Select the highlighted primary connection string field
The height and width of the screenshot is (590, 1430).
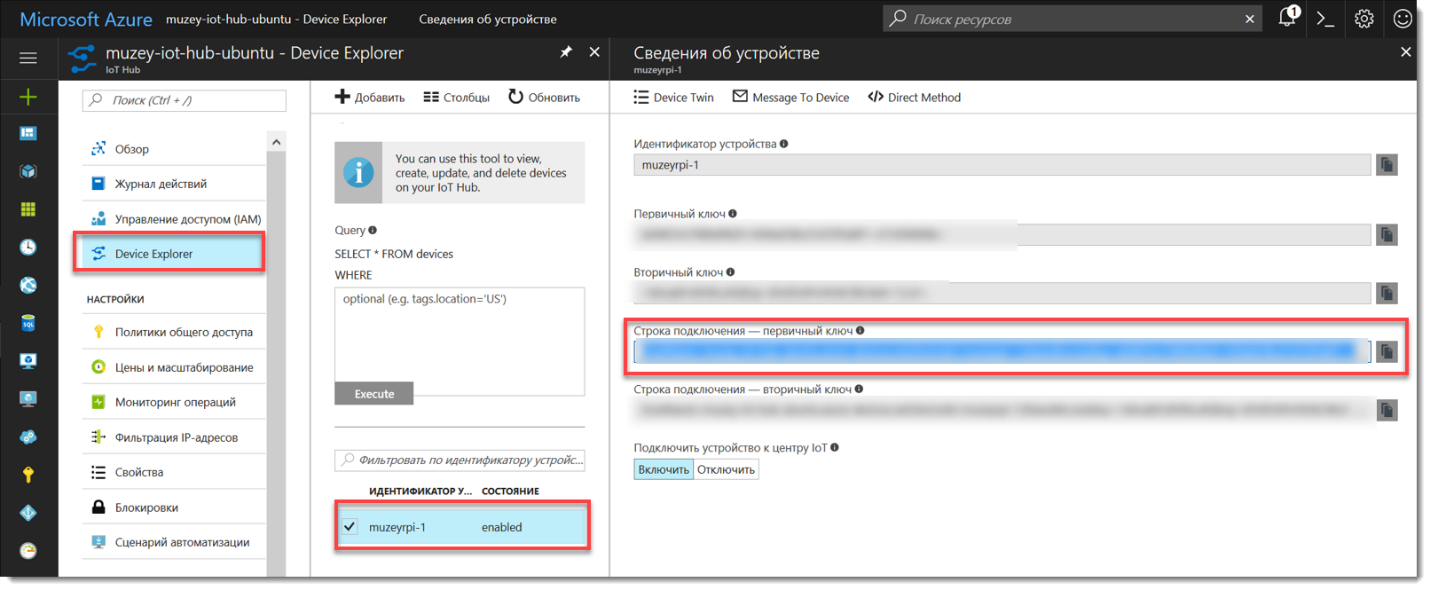[x=1002, y=351]
